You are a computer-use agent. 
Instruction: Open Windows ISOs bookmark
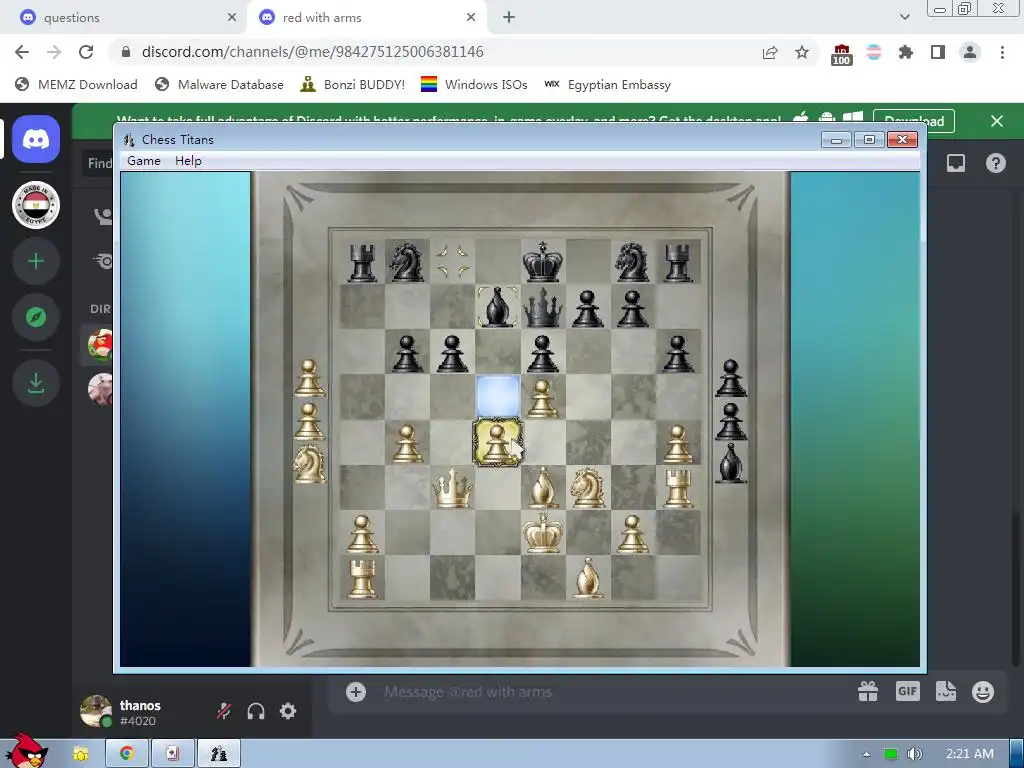click(474, 85)
